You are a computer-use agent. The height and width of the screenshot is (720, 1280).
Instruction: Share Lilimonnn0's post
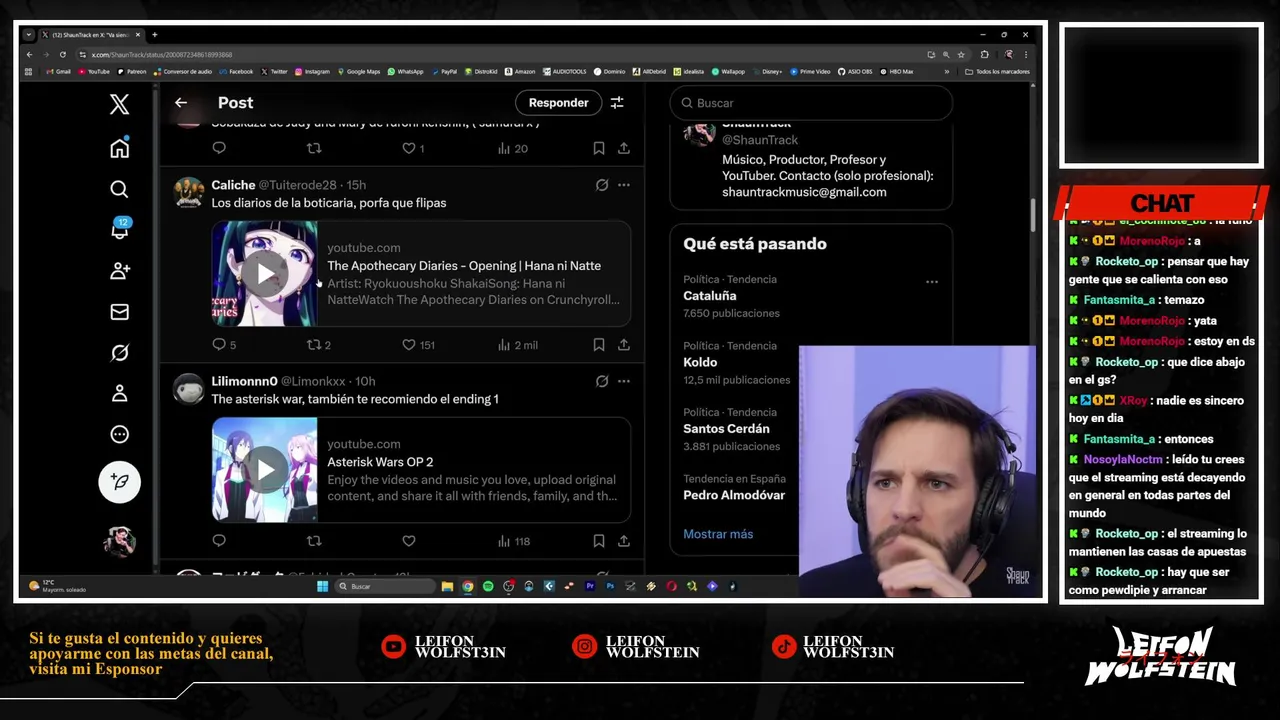pos(623,540)
